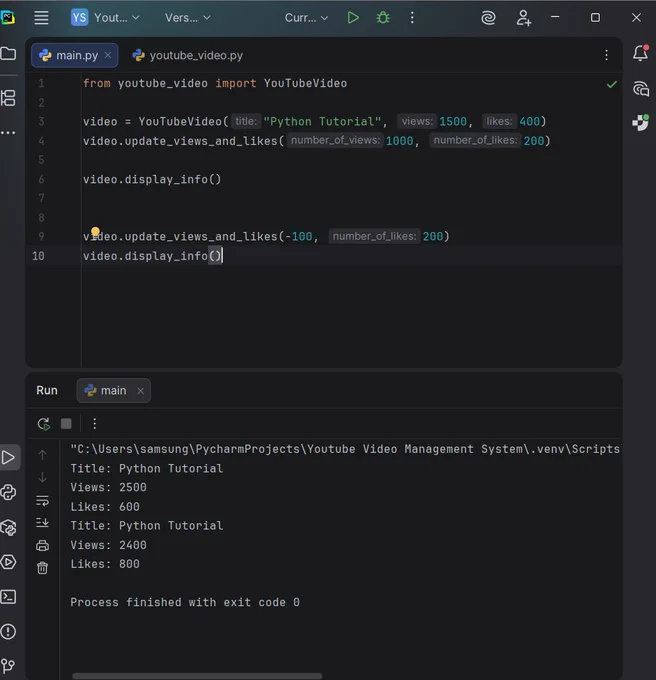This screenshot has width=656, height=680.
Task: Open the Git tool window
Action: coord(8,666)
